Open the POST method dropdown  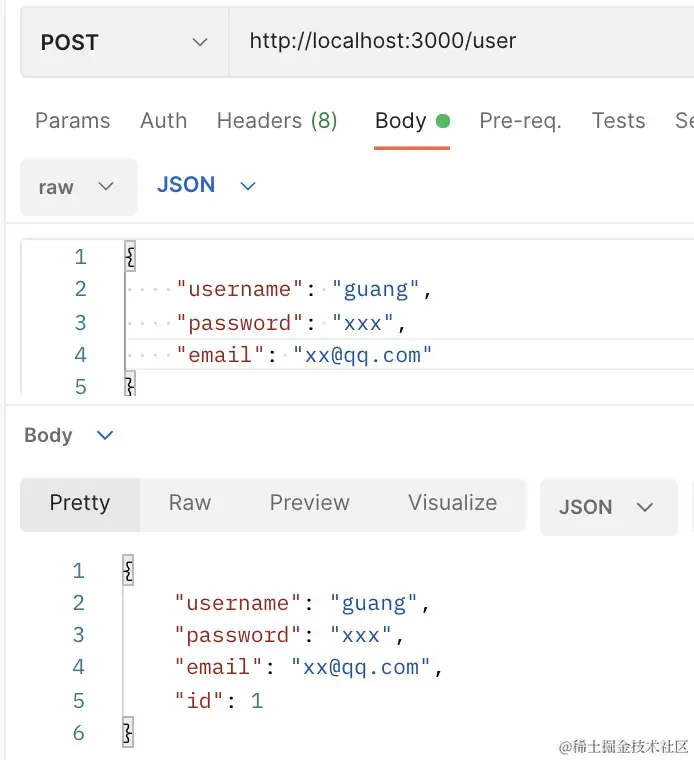pos(124,42)
